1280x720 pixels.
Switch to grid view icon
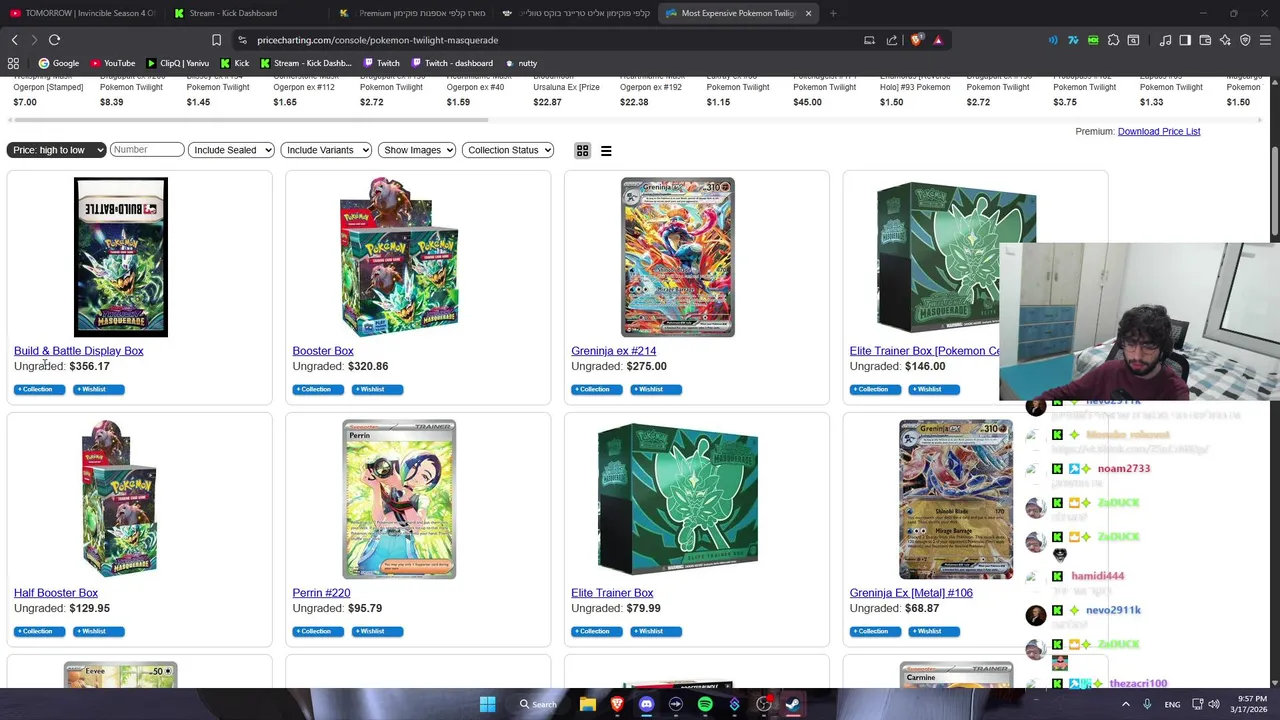[x=582, y=150]
